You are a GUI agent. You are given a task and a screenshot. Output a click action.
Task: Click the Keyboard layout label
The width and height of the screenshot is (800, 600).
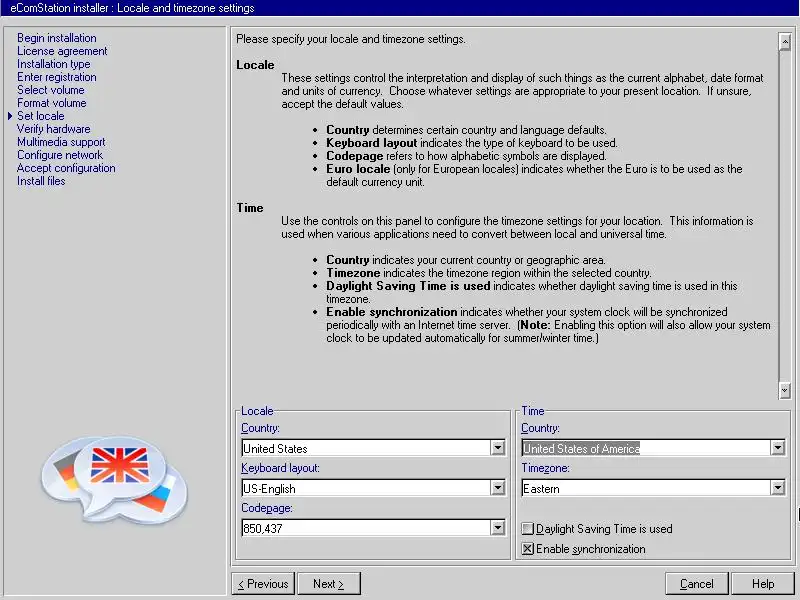280,468
